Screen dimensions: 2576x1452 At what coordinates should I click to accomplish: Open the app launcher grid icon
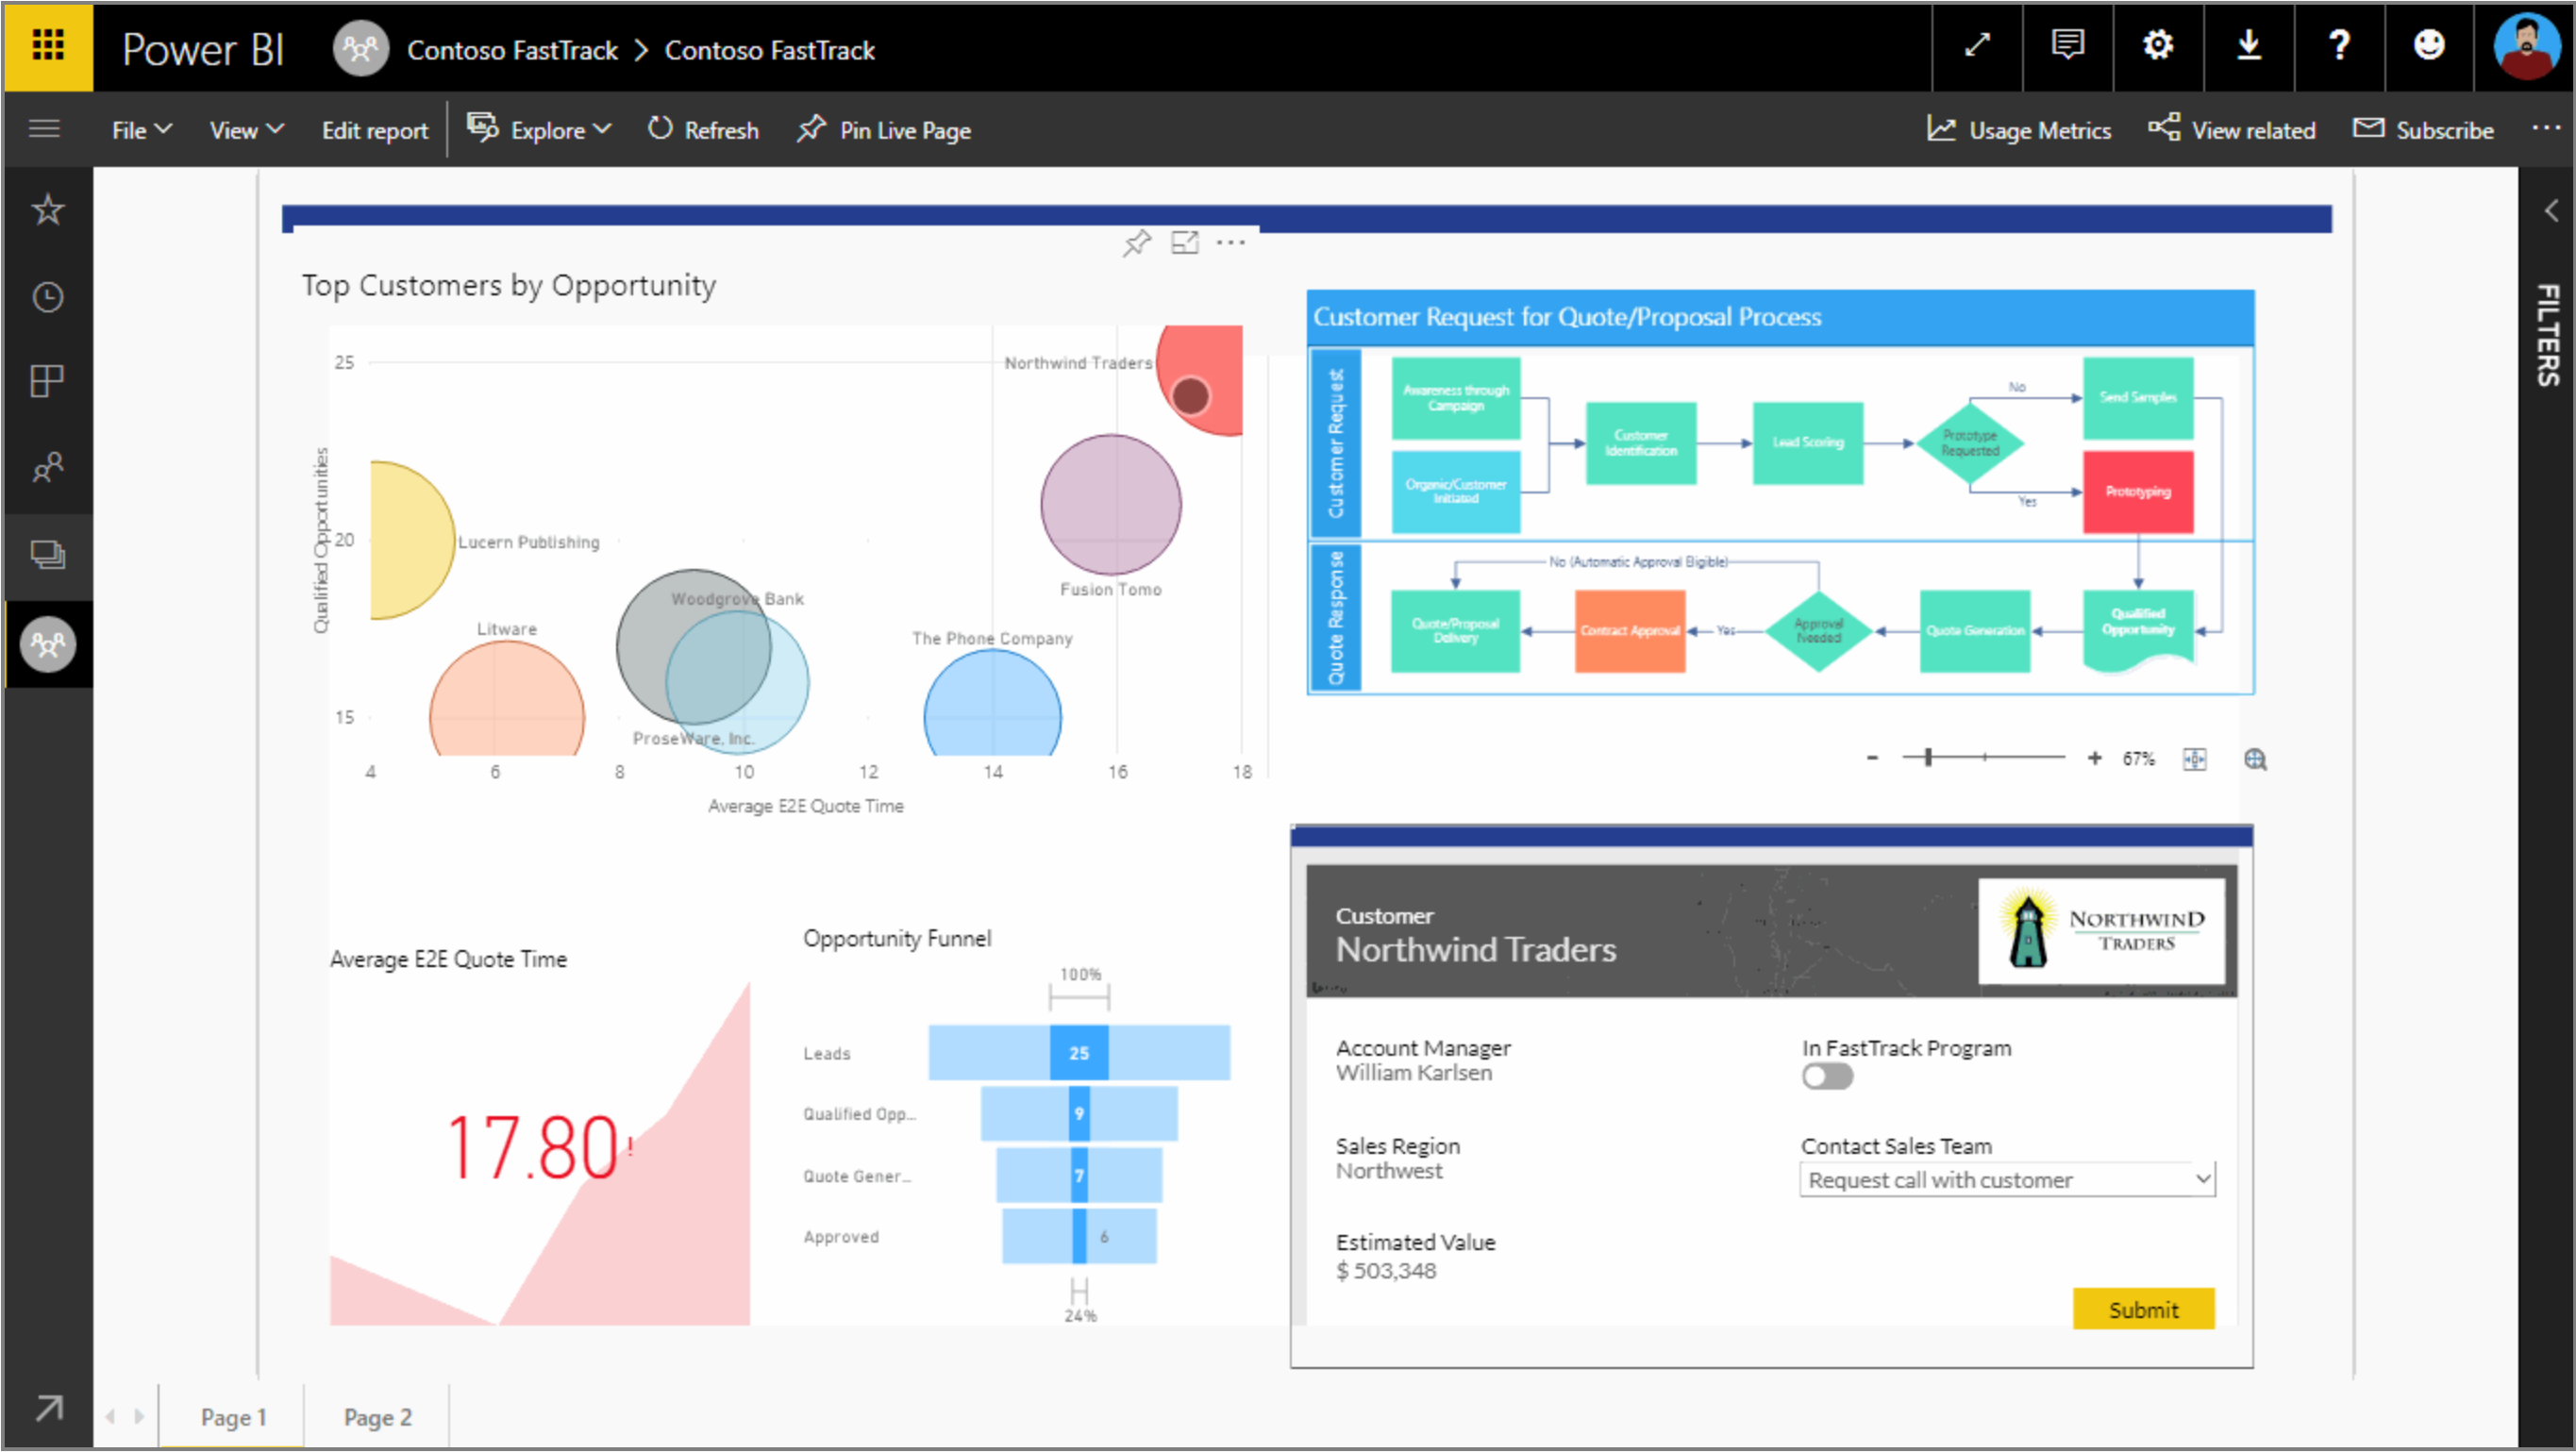point(48,46)
